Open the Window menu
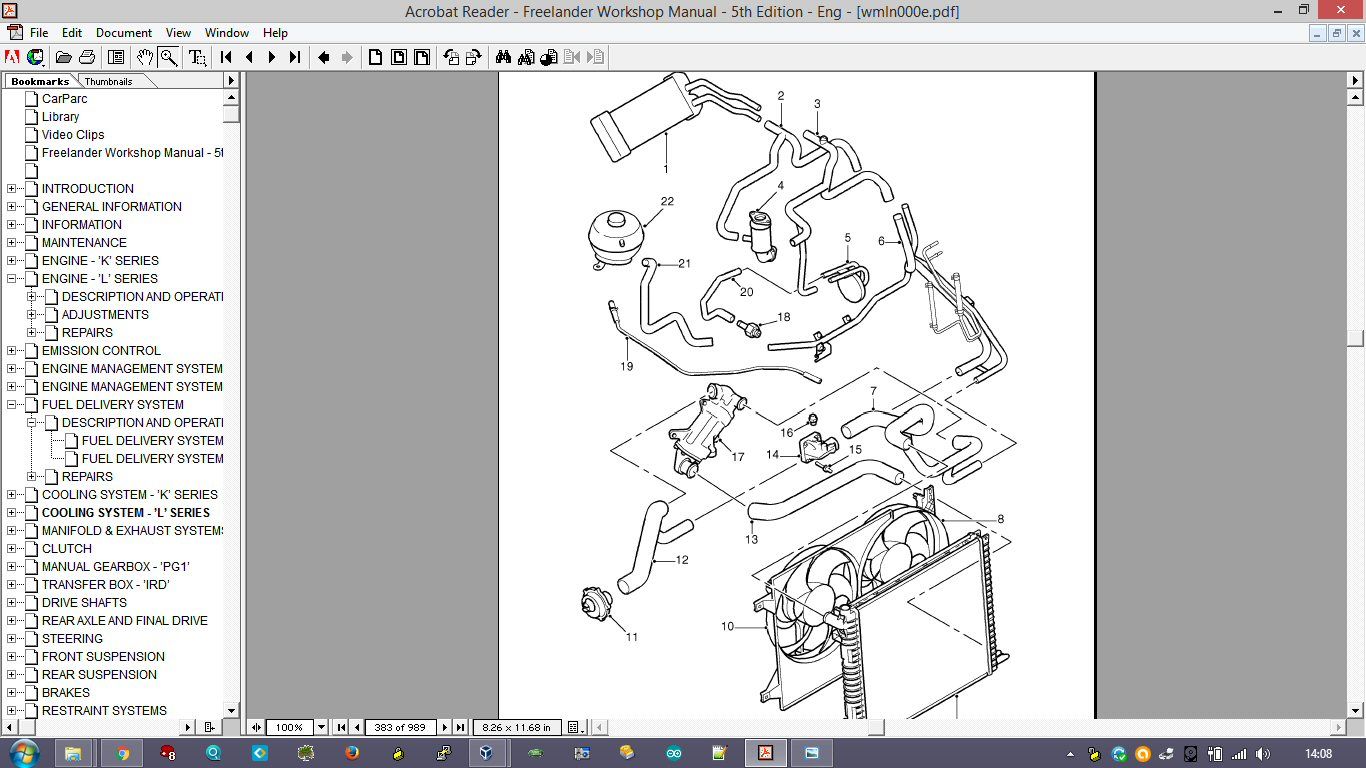1366x768 pixels. click(x=227, y=33)
